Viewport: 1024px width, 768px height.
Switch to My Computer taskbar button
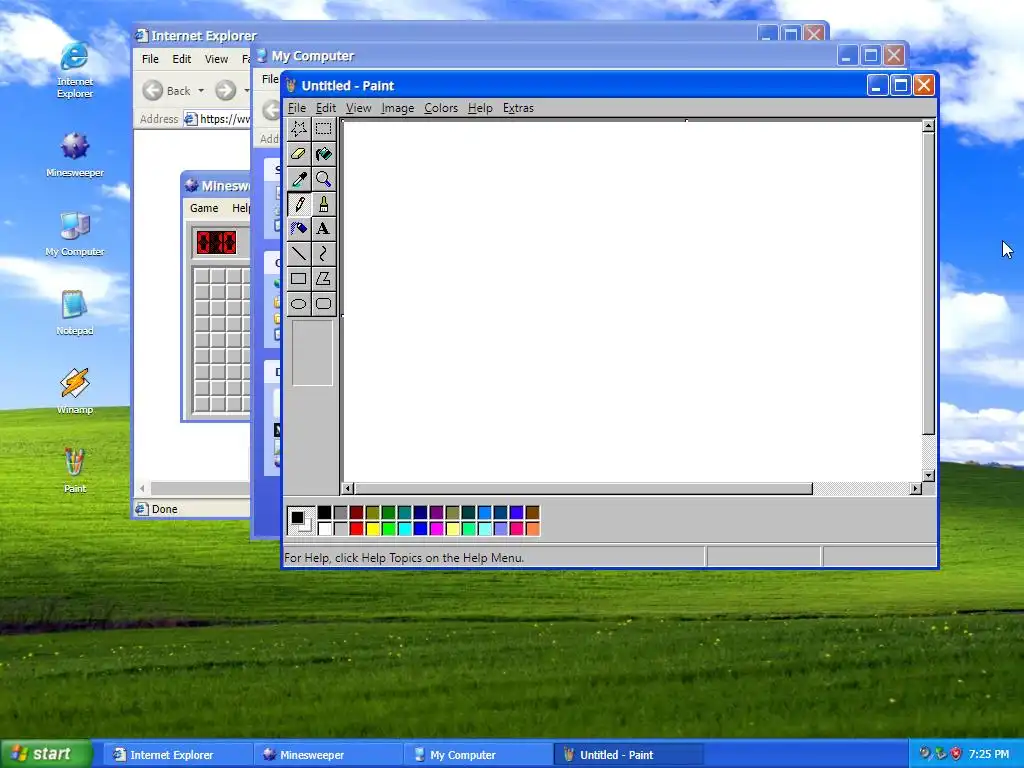479,754
